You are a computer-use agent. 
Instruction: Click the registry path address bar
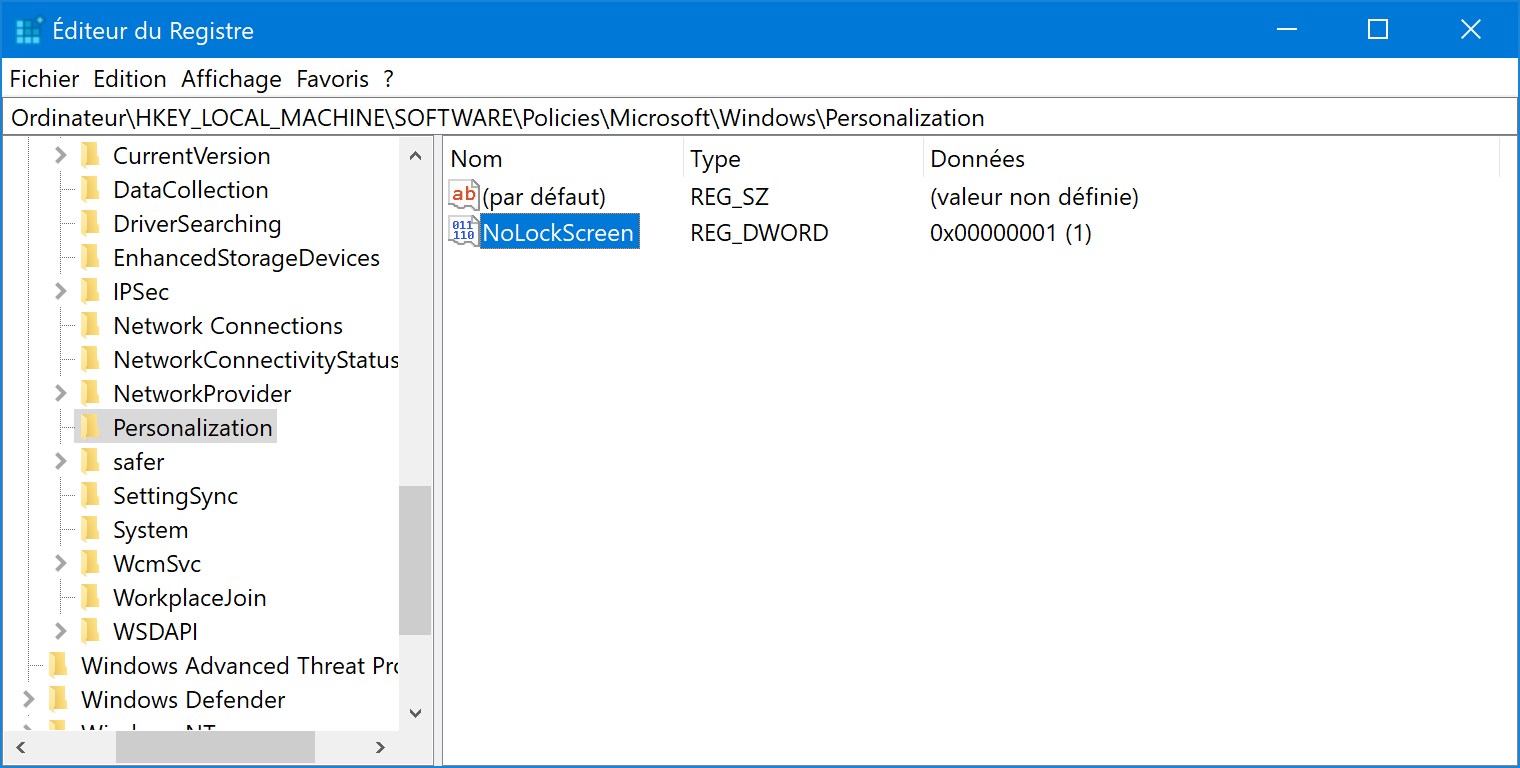point(759,118)
